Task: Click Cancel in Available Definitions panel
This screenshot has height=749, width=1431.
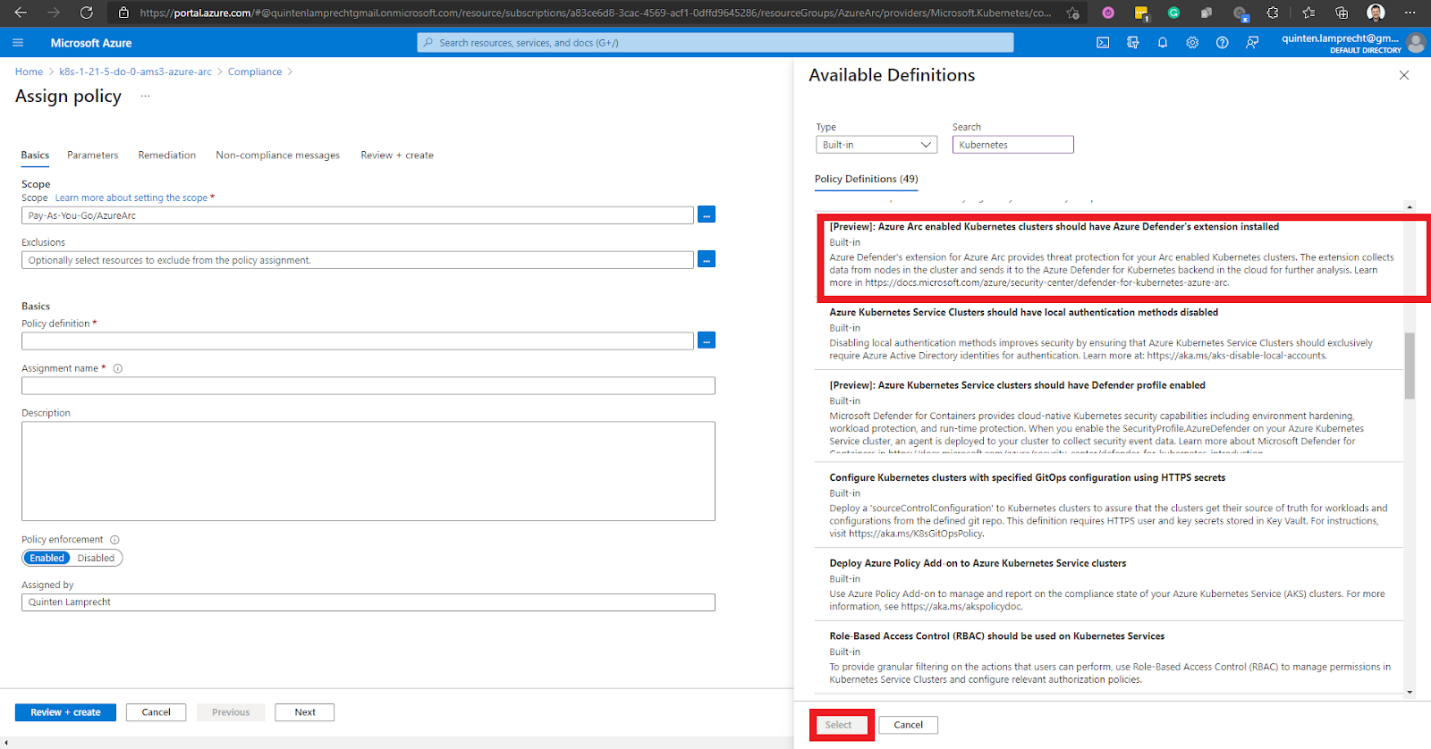Action: pos(908,725)
